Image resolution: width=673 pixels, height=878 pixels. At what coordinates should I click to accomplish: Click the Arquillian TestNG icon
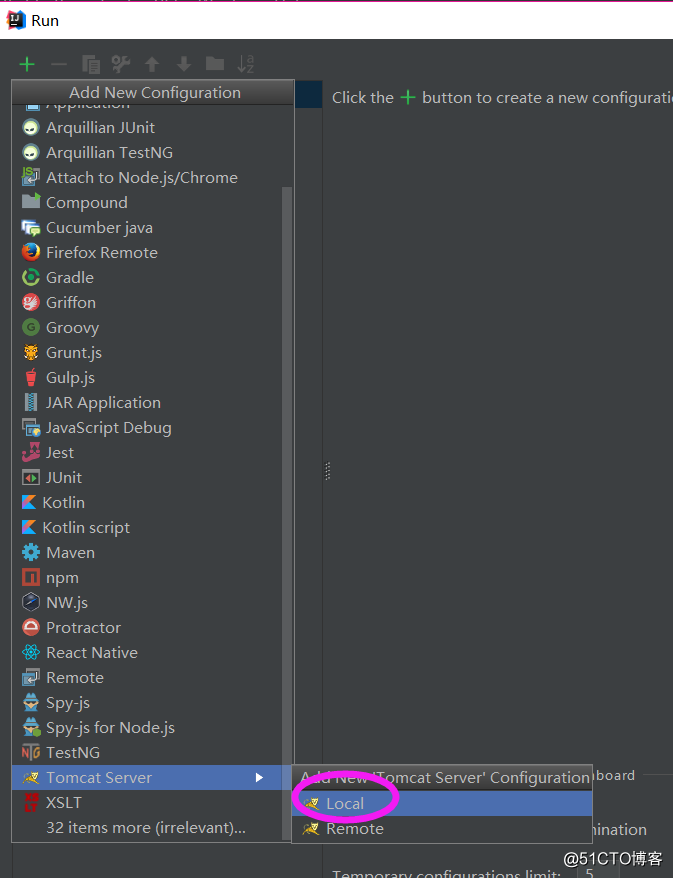click(31, 152)
